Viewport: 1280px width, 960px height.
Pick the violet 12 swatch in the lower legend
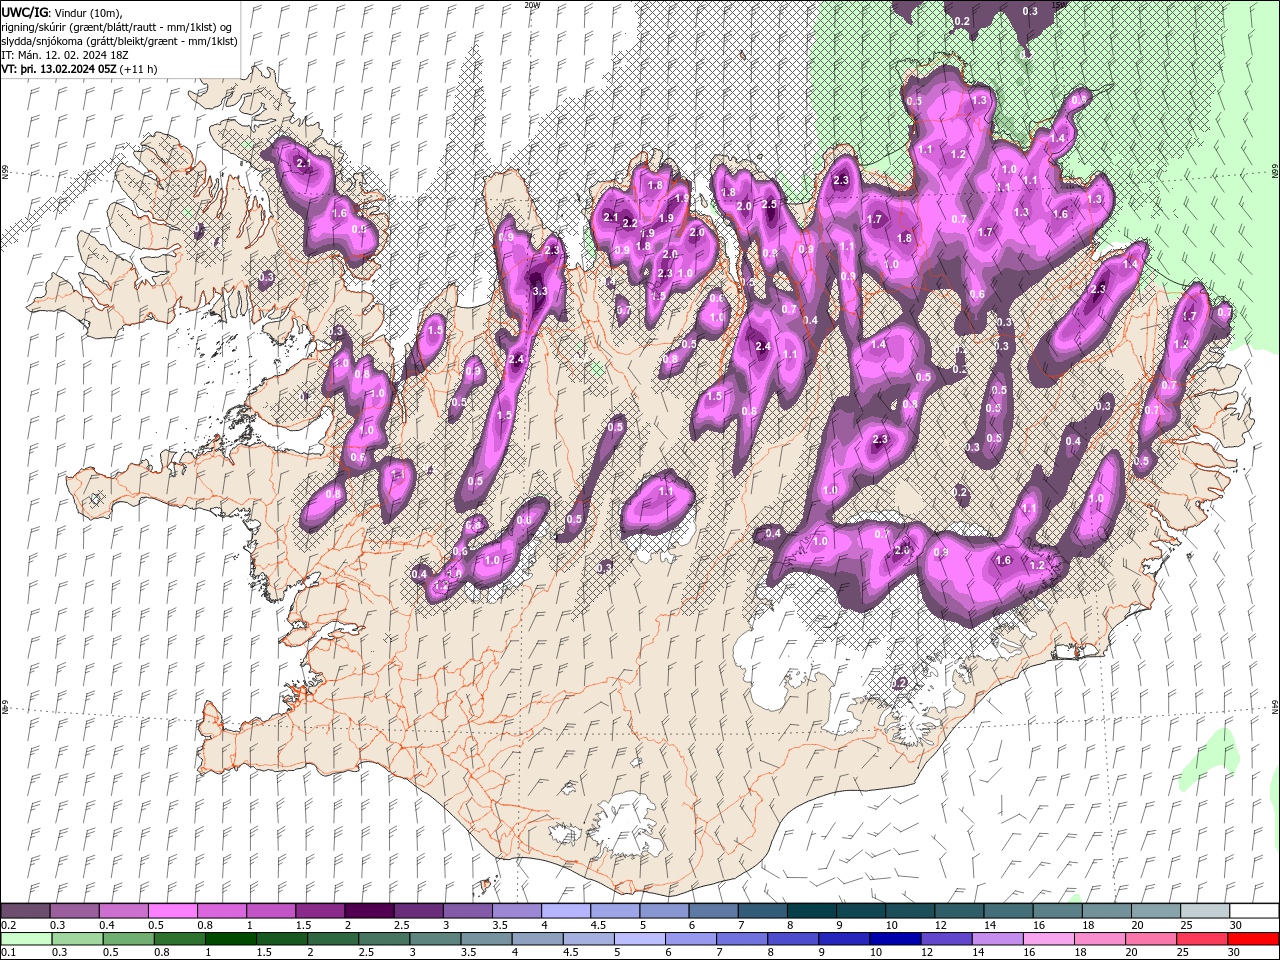pyautogui.click(x=946, y=939)
